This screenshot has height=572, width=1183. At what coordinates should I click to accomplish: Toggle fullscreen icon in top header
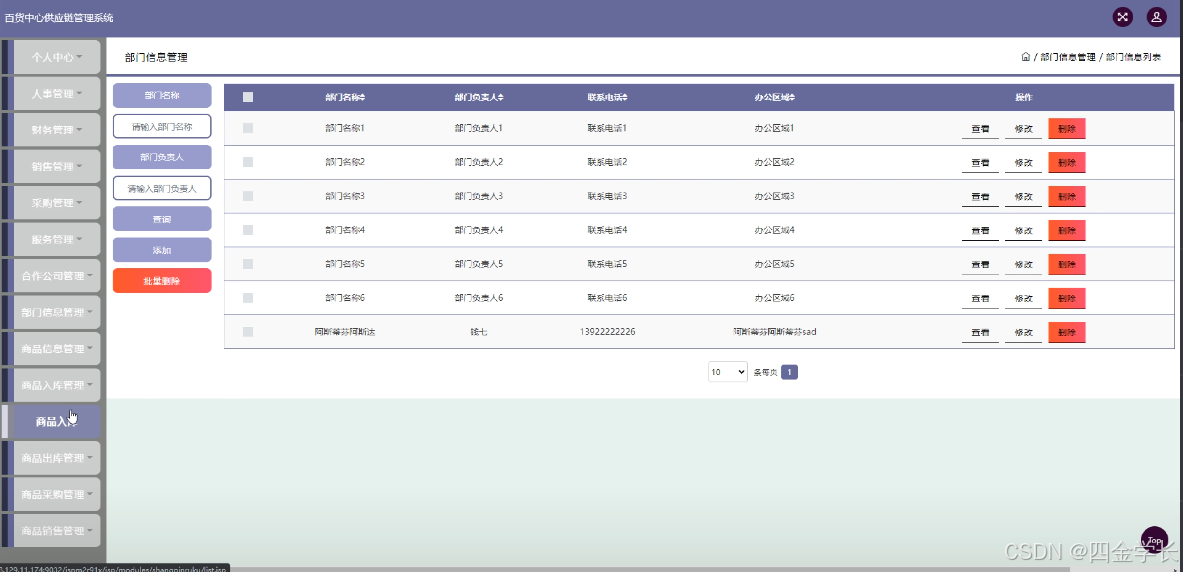coord(1123,17)
